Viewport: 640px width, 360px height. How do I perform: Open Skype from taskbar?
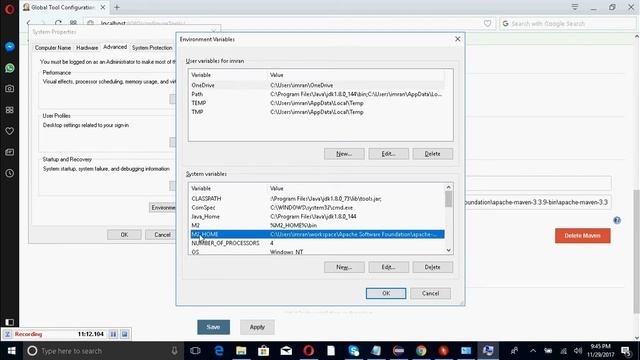click(x=353, y=351)
